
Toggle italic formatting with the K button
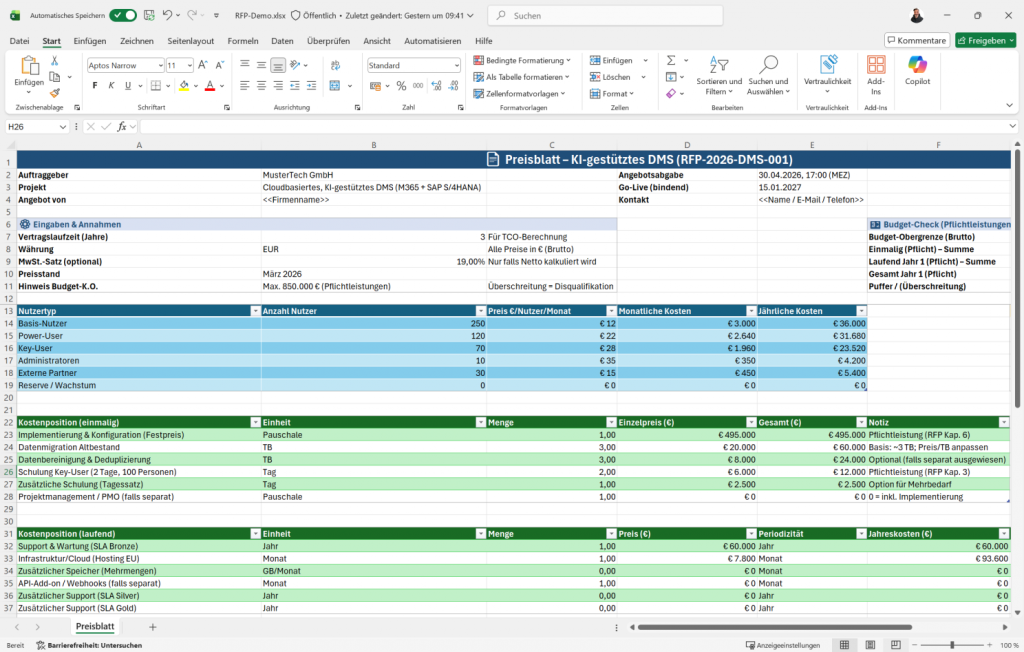tap(112, 86)
